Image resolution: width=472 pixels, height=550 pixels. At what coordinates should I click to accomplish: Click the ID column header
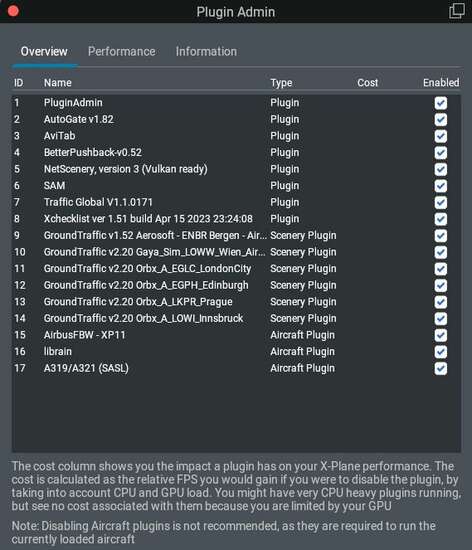18,83
